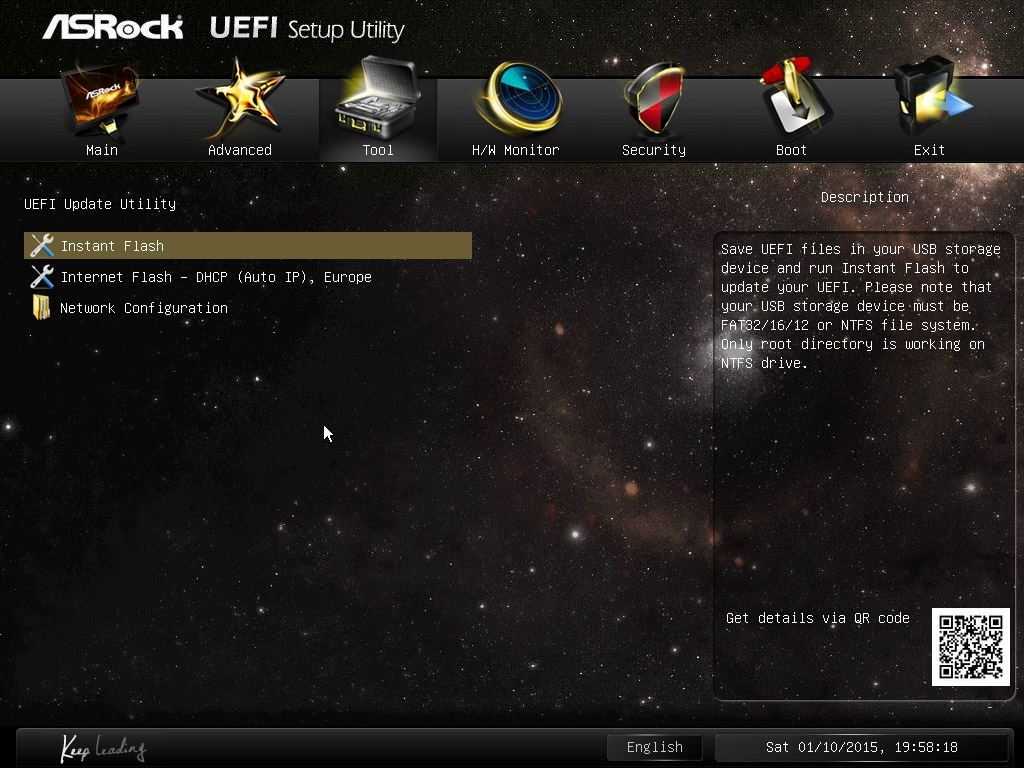Select the Exit tab label
This screenshot has height=768, width=1024.
coord(929,150)
